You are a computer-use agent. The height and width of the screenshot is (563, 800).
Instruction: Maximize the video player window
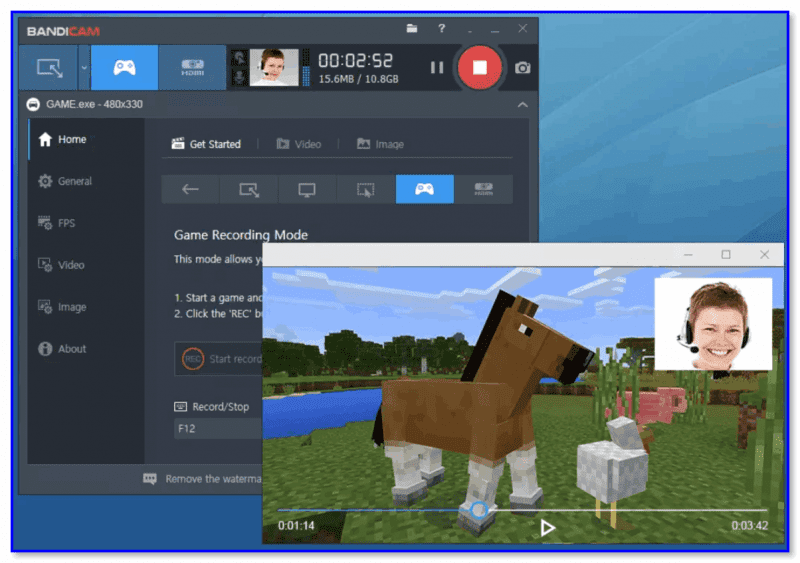pos(726,254)
